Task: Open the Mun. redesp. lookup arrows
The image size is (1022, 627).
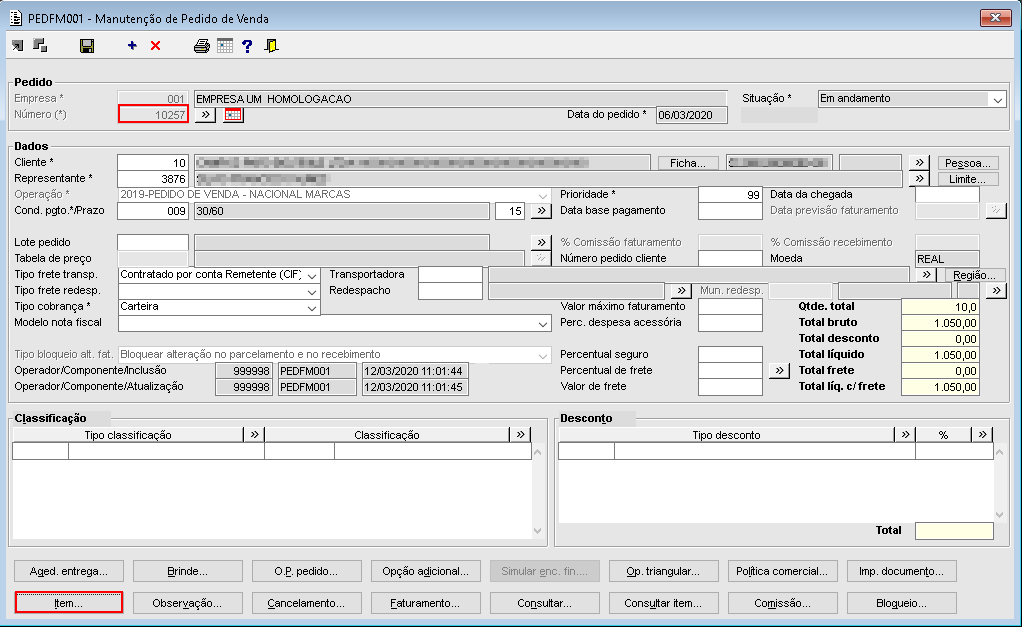Action: 996,291
